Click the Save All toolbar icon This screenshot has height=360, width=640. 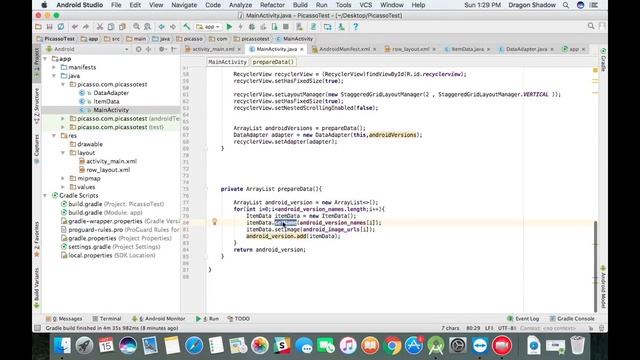tap(49, 27)
